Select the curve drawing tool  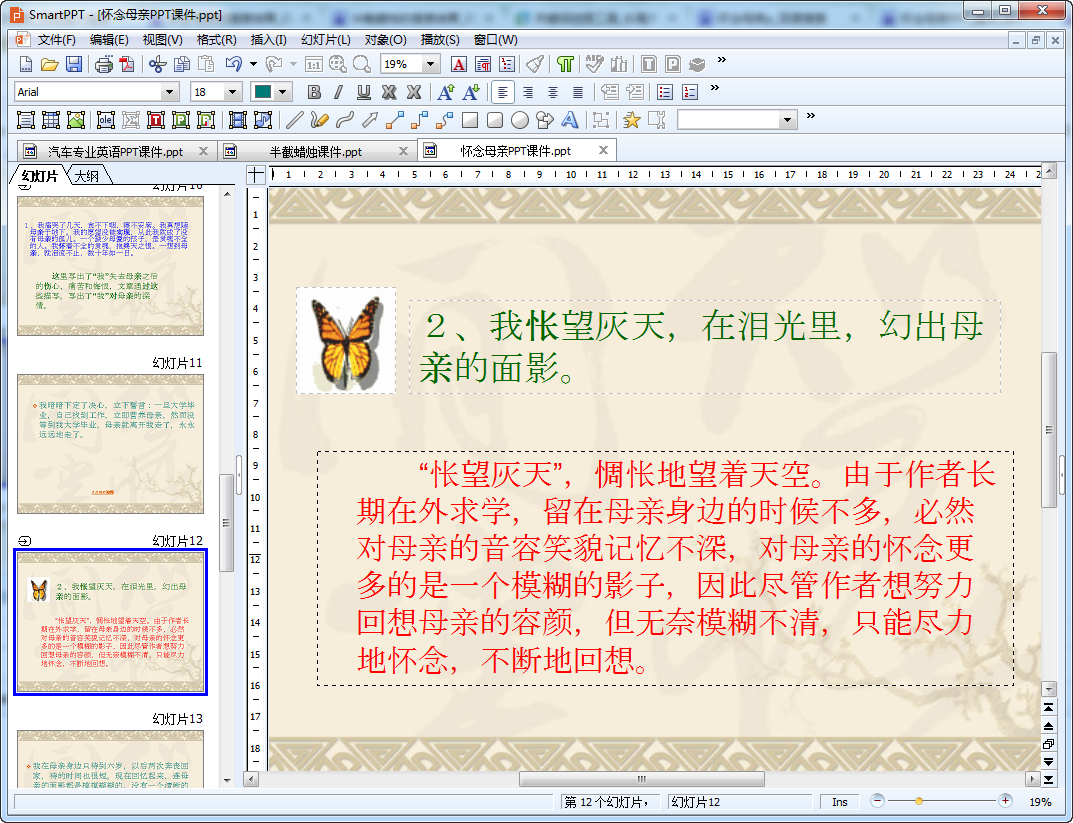tap(345, 120)
